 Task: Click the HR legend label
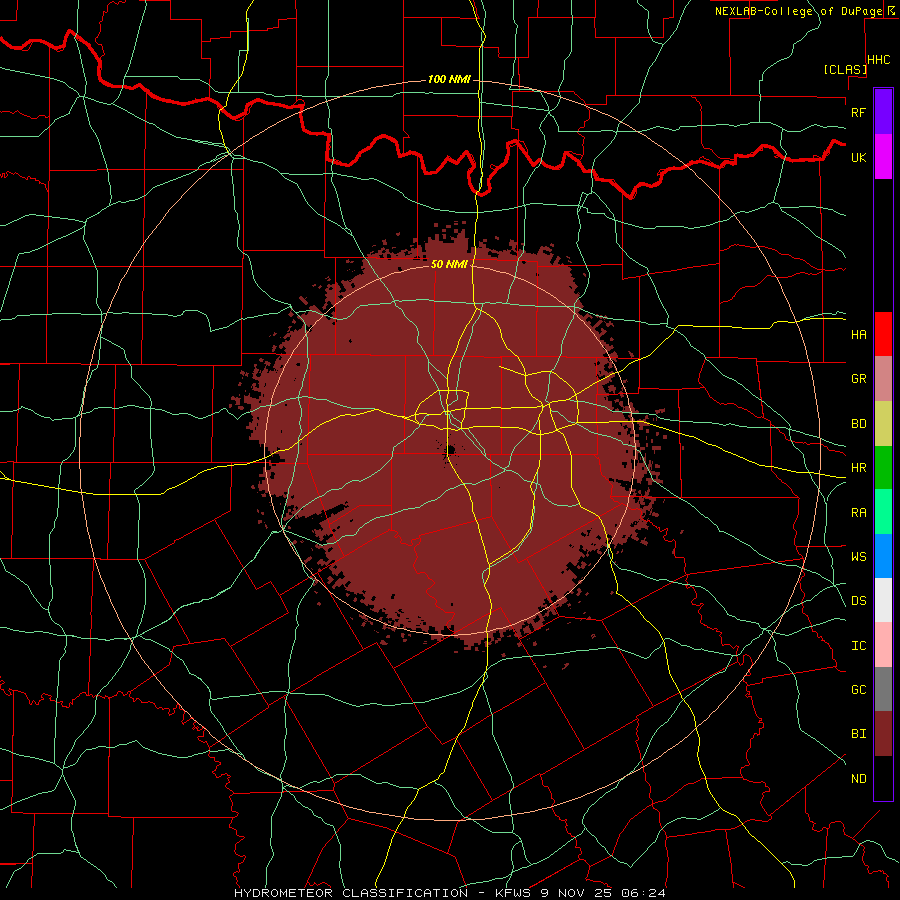point(858,468)
